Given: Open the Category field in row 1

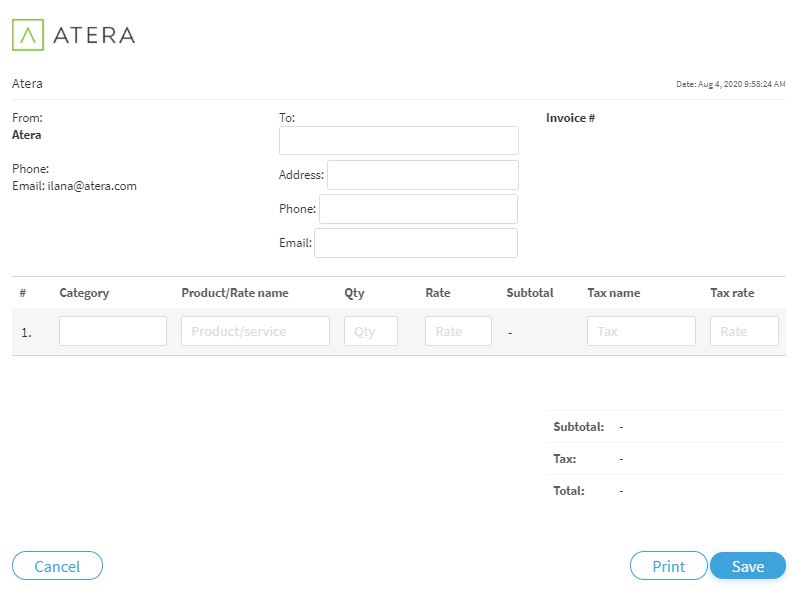Looking at the screenshot, I should point(113,331).
